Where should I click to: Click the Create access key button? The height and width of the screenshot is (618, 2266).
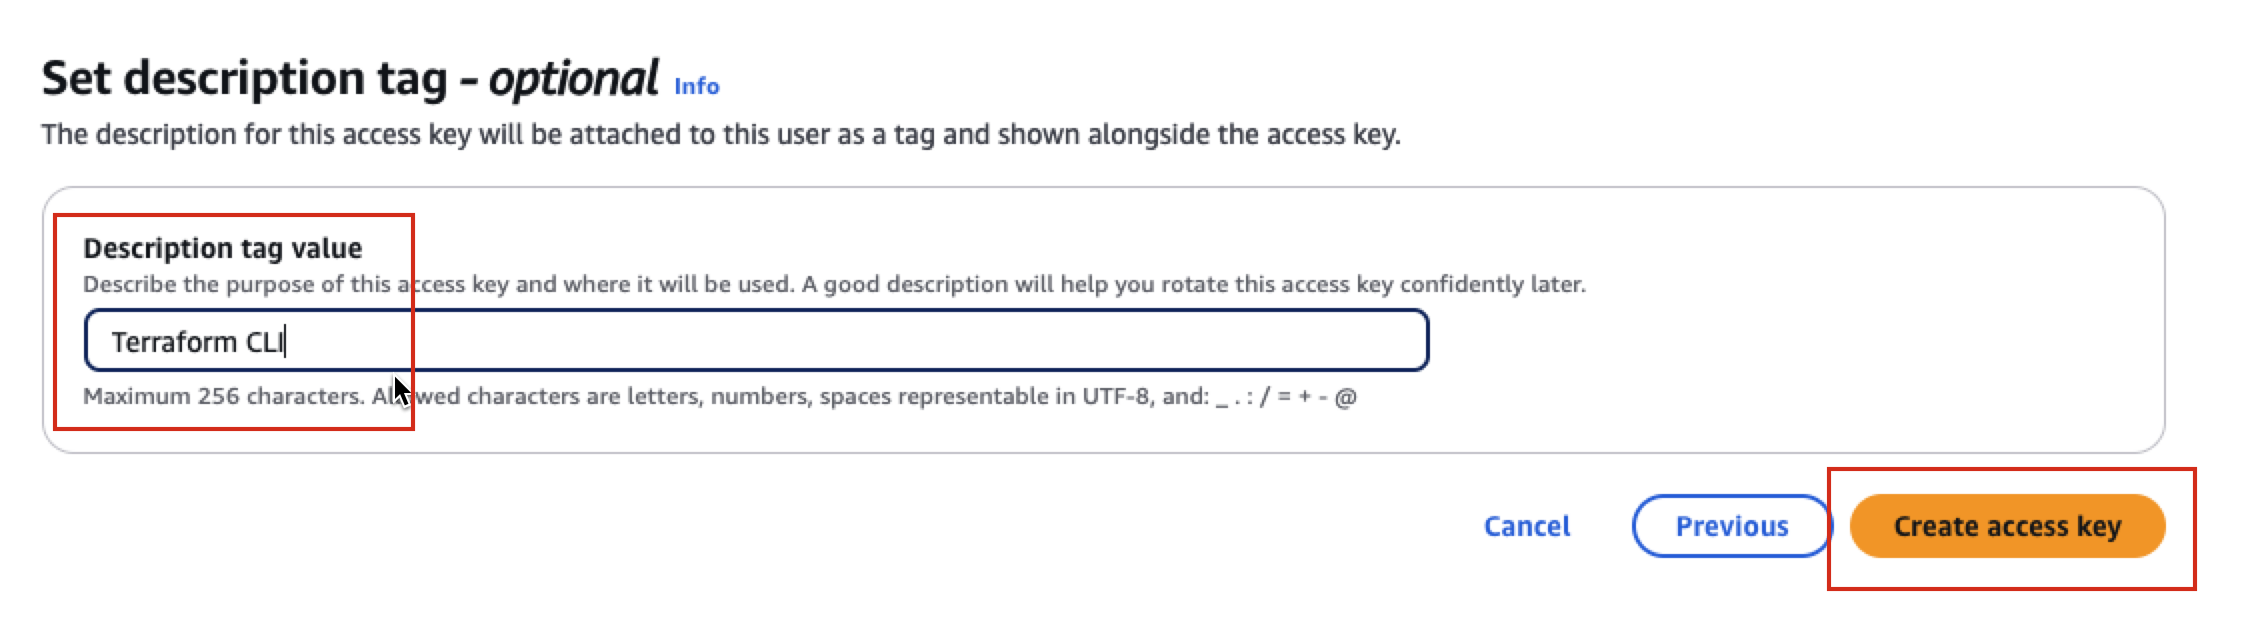click(x=2006, y=526)
